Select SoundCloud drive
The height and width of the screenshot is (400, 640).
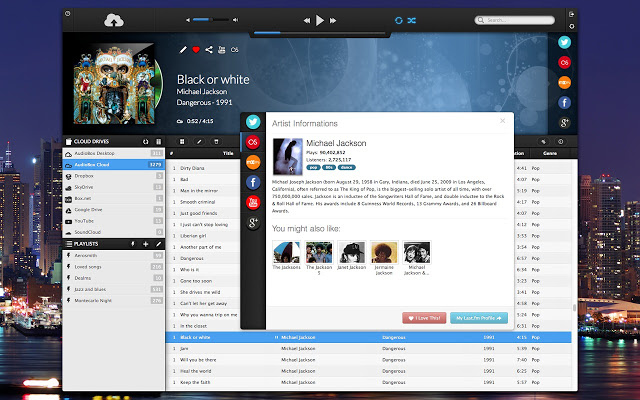click(x=114, y=232)
